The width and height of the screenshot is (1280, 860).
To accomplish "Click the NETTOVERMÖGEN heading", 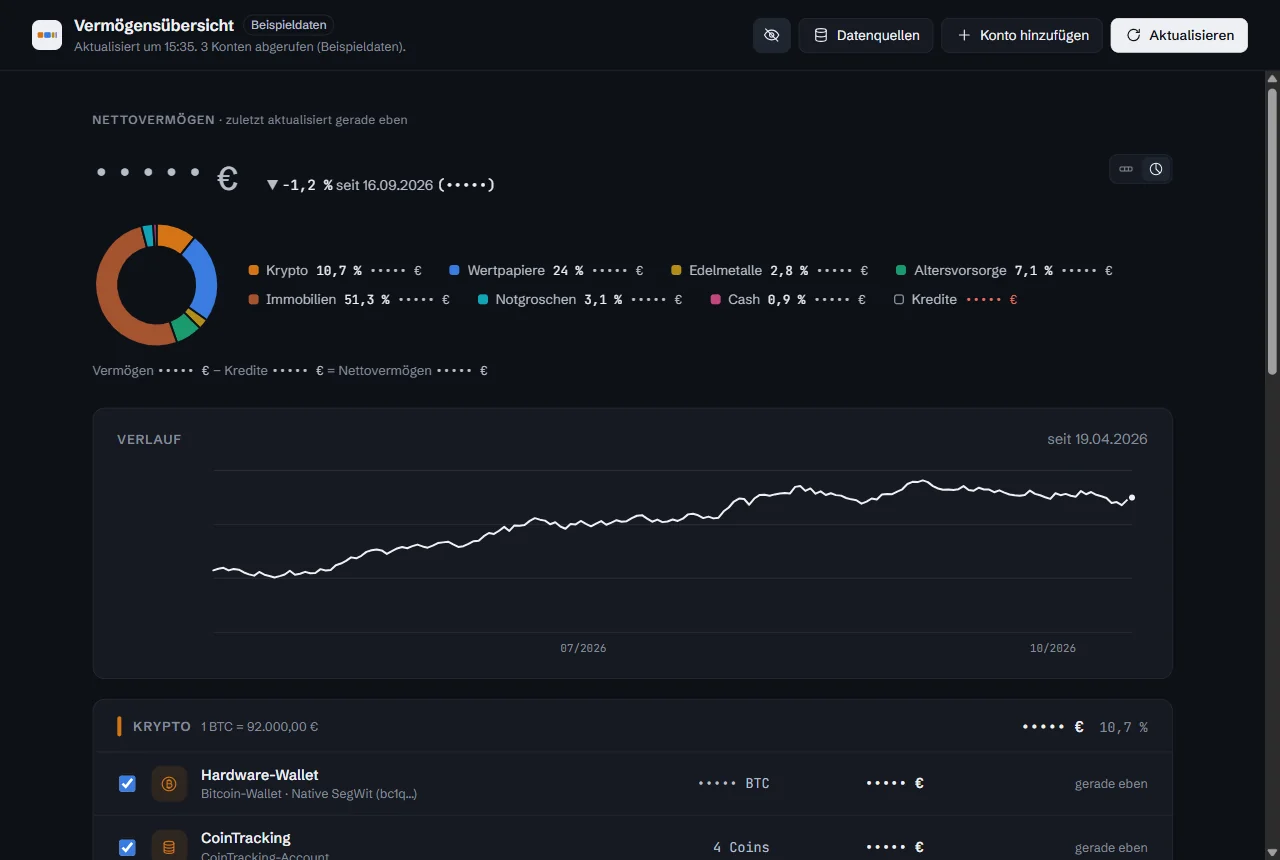I will pyautogui.click(x=153, y=120).
